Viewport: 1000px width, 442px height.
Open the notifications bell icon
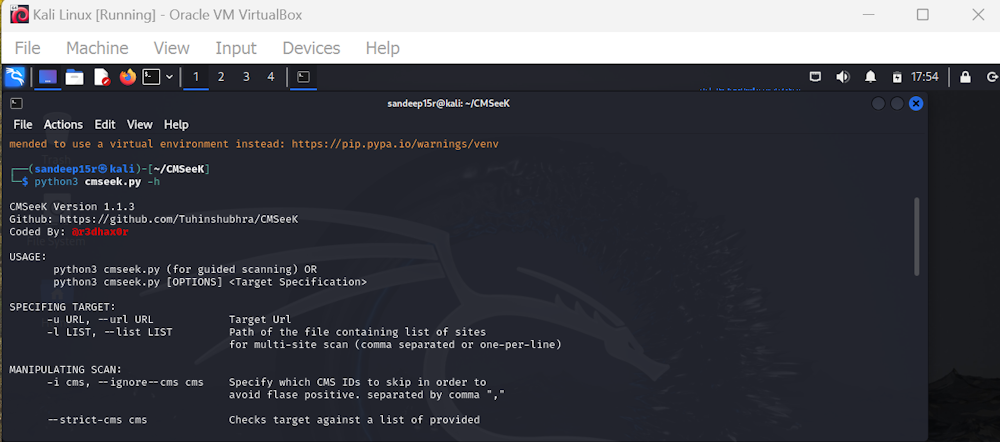coord(870,77)
